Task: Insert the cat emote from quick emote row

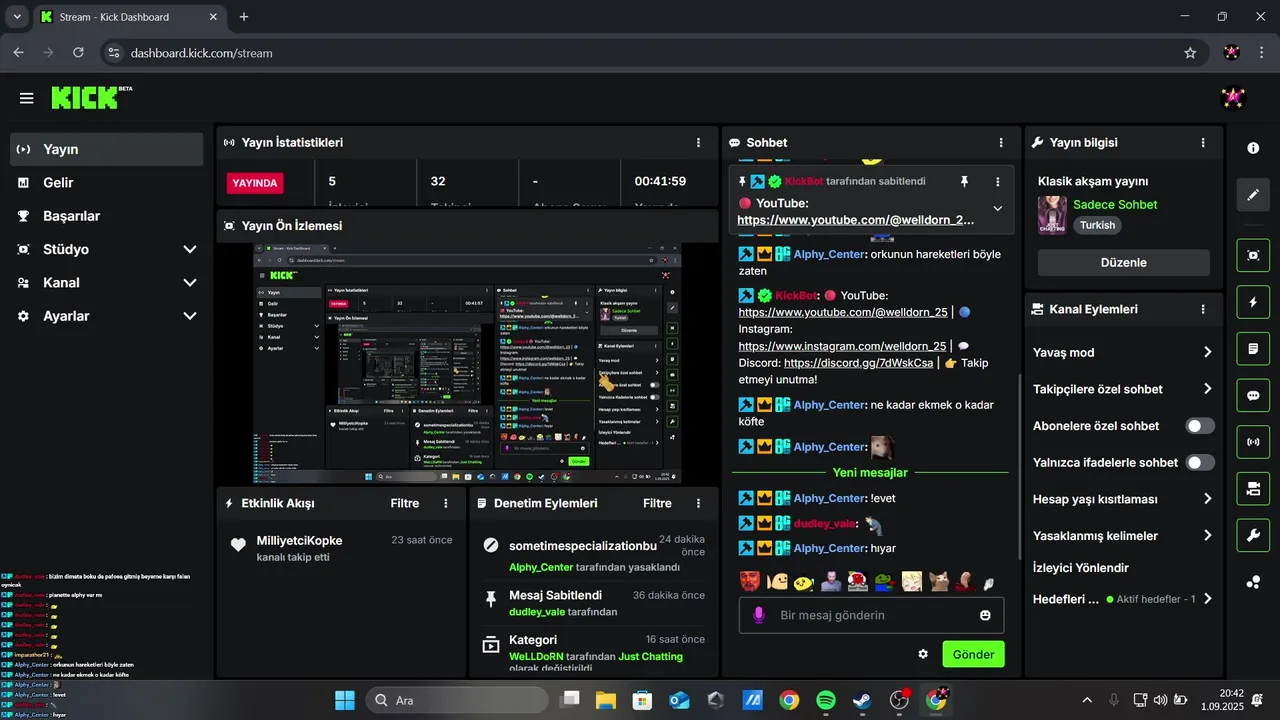Action: point(938,581)
